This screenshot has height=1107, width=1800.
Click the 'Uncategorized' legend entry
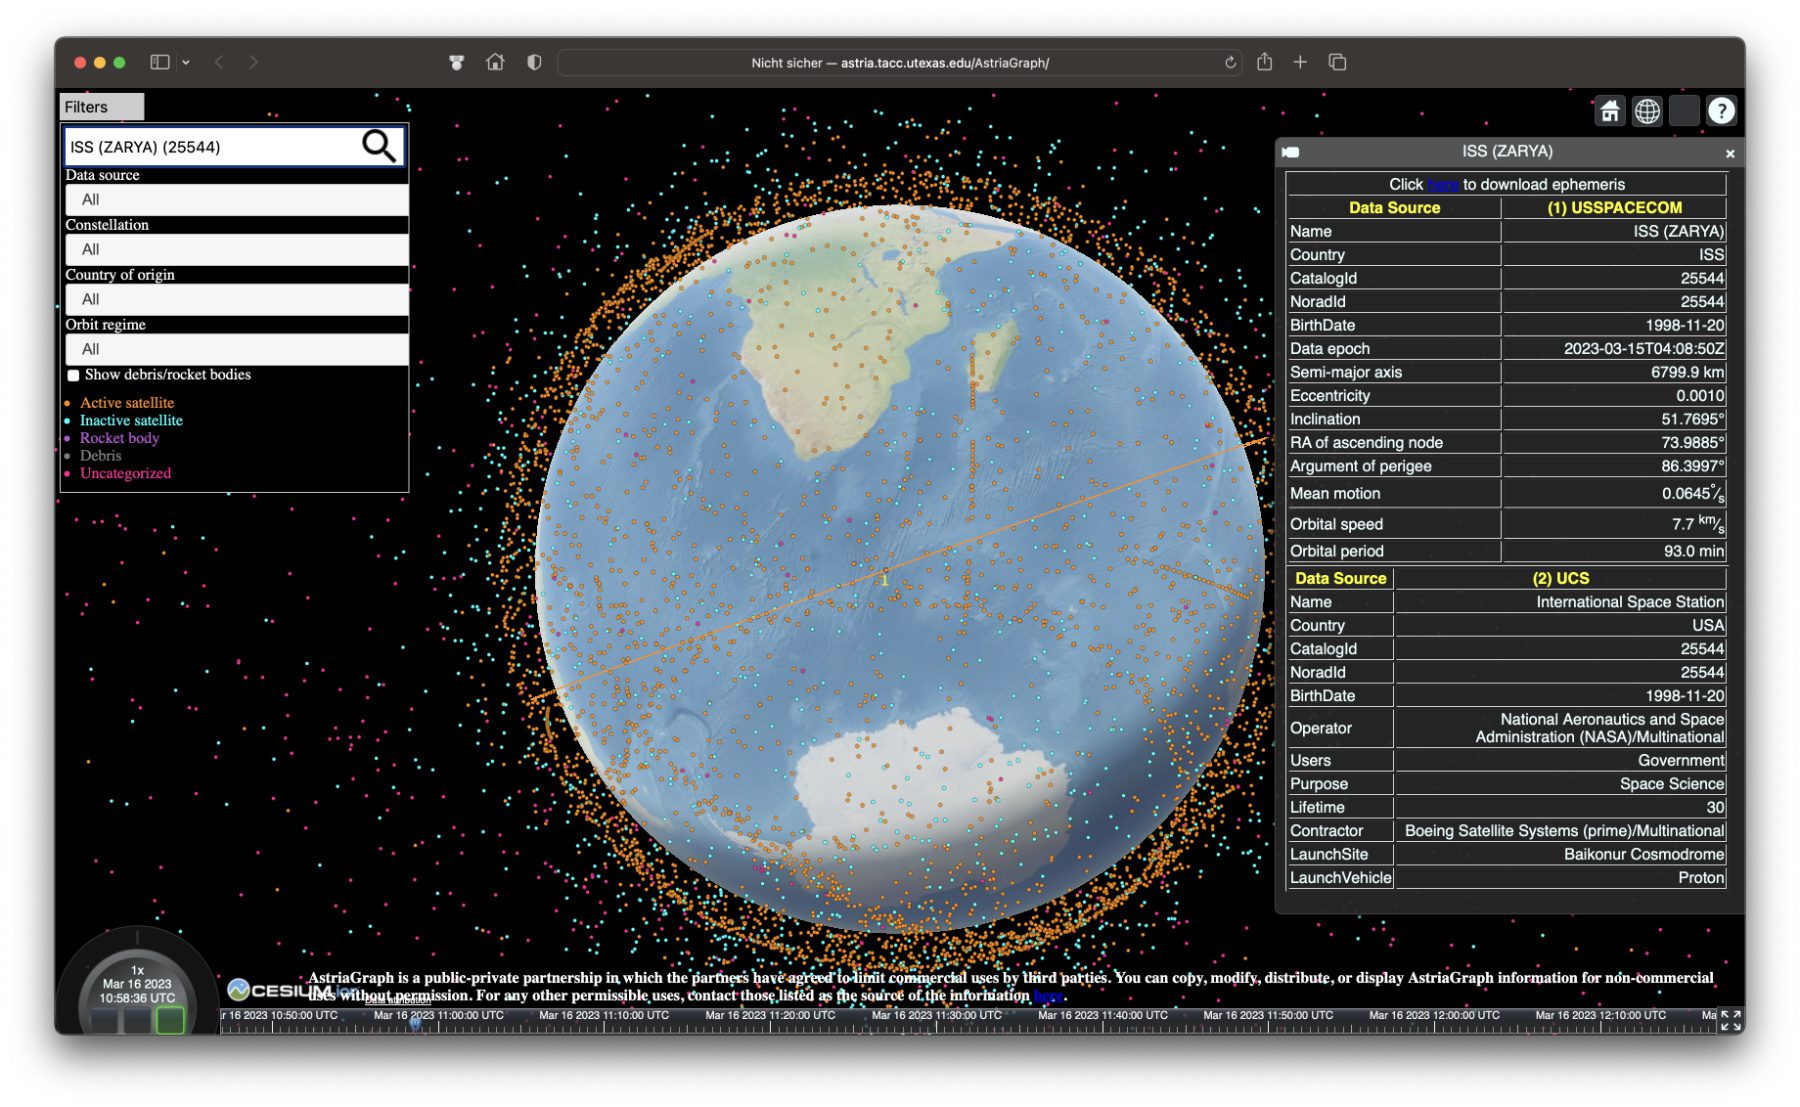(x=125, y=473)
